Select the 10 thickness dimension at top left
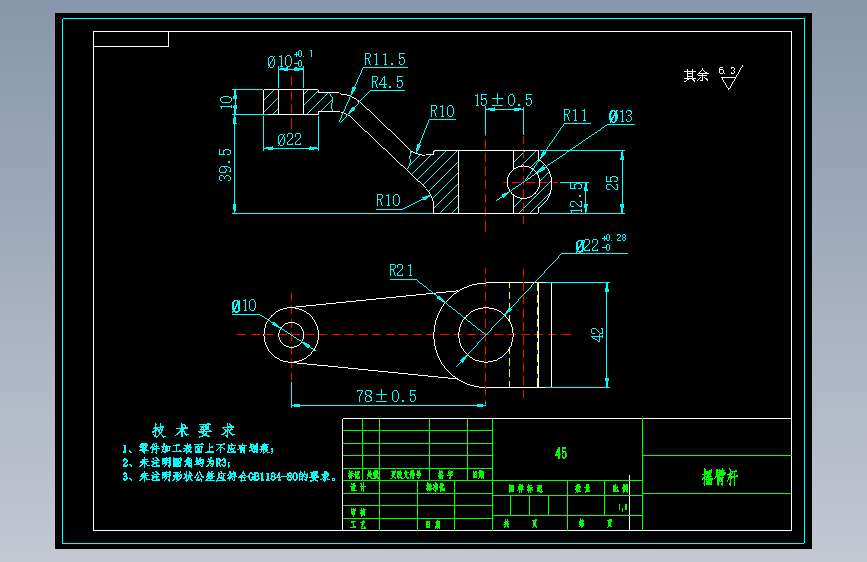Viewport: 867px width, 562px height. [x=226, y=102]
